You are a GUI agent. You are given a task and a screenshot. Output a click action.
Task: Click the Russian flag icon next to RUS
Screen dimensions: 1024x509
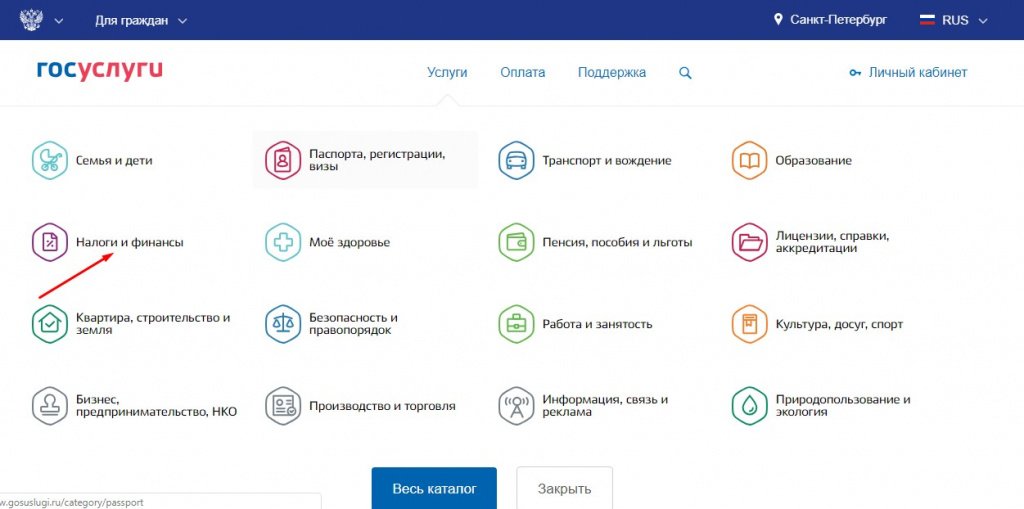(927, 20)
